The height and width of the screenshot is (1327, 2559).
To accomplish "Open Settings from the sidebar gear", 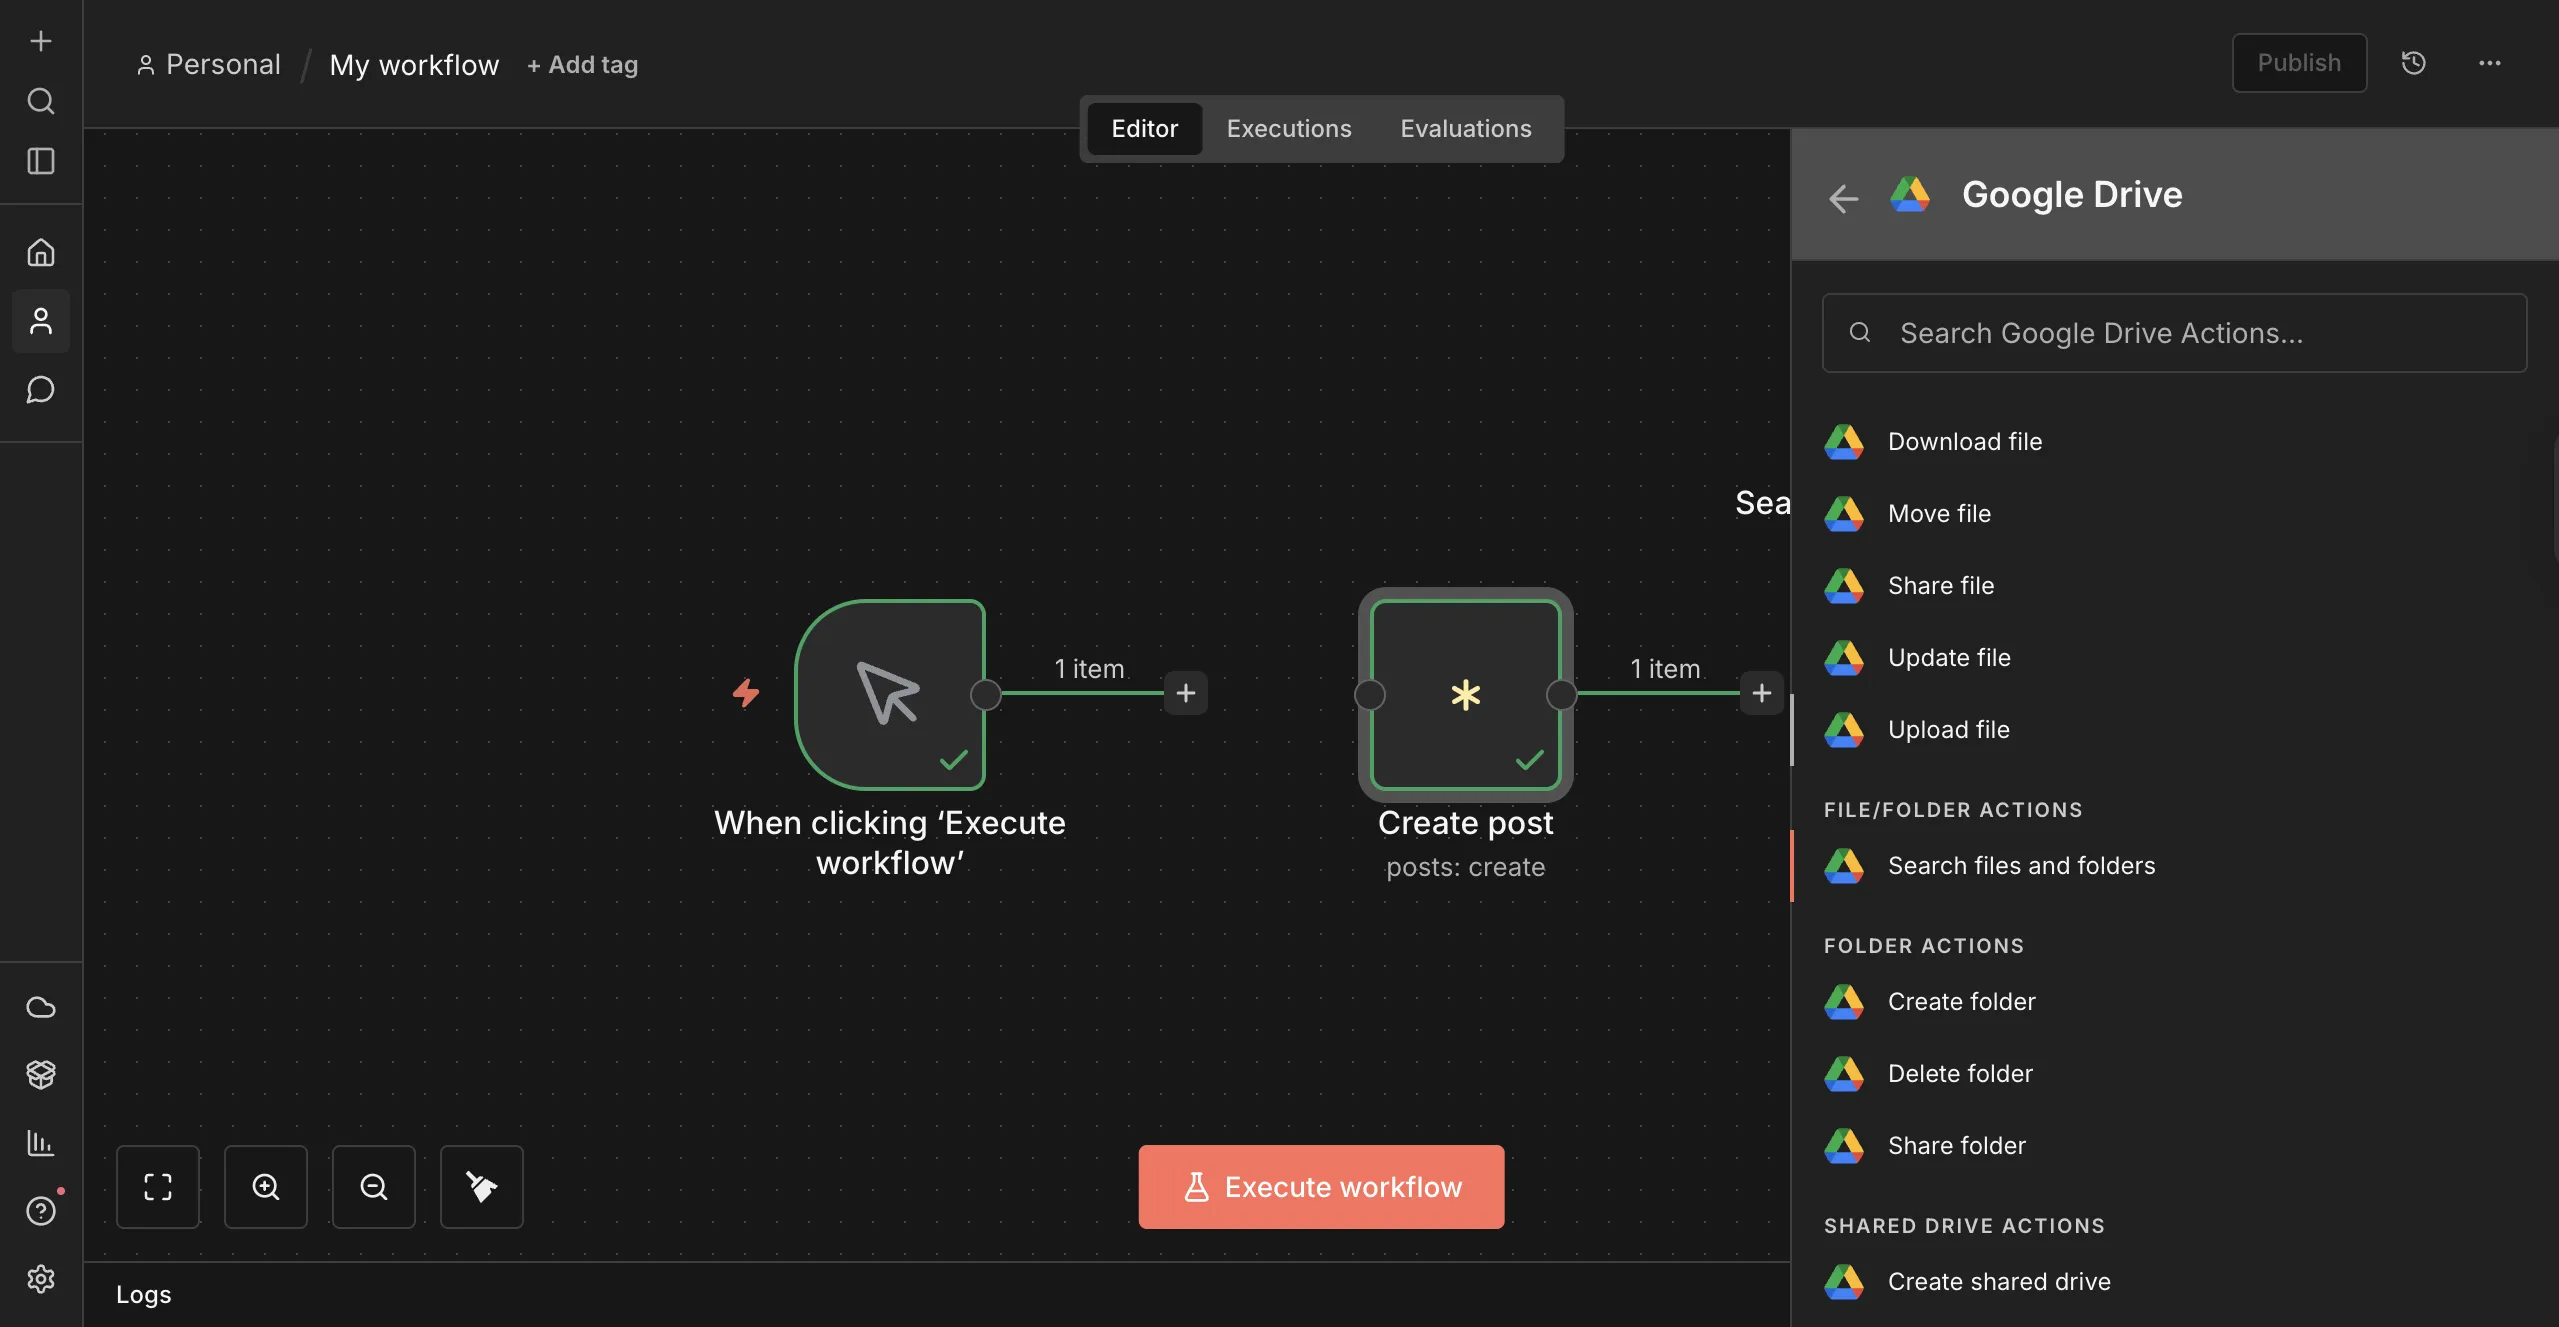I will coord(40,1279).
